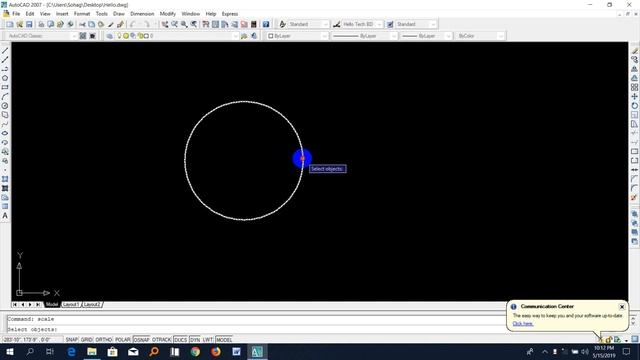This screenshot has width=640, height=360.
Task: Click the coordinates display in status bar
Action: click(x=32, y=340)
